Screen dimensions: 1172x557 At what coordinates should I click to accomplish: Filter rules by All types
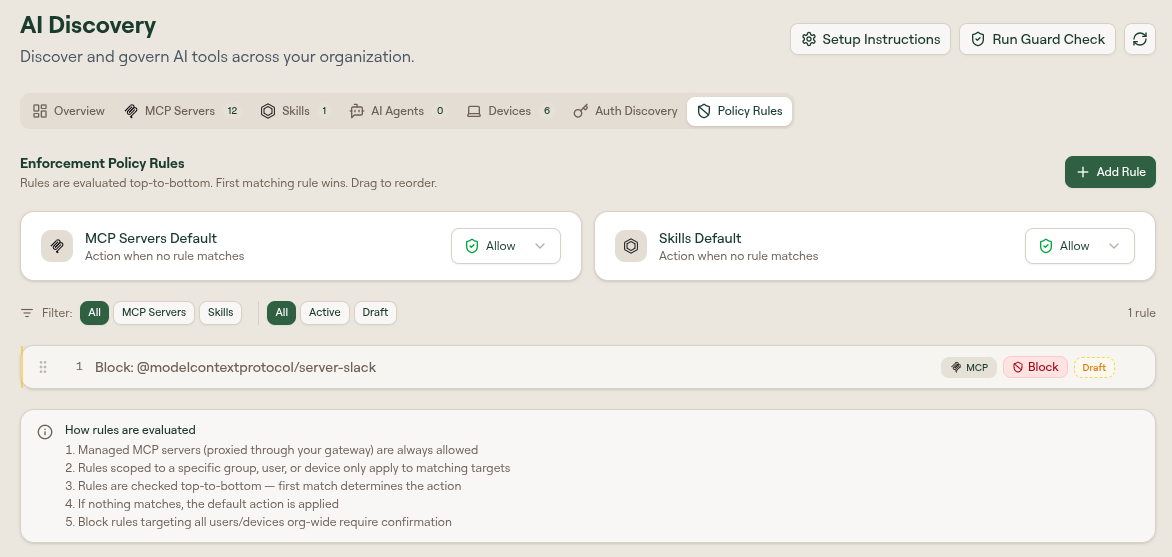(94, 313)
